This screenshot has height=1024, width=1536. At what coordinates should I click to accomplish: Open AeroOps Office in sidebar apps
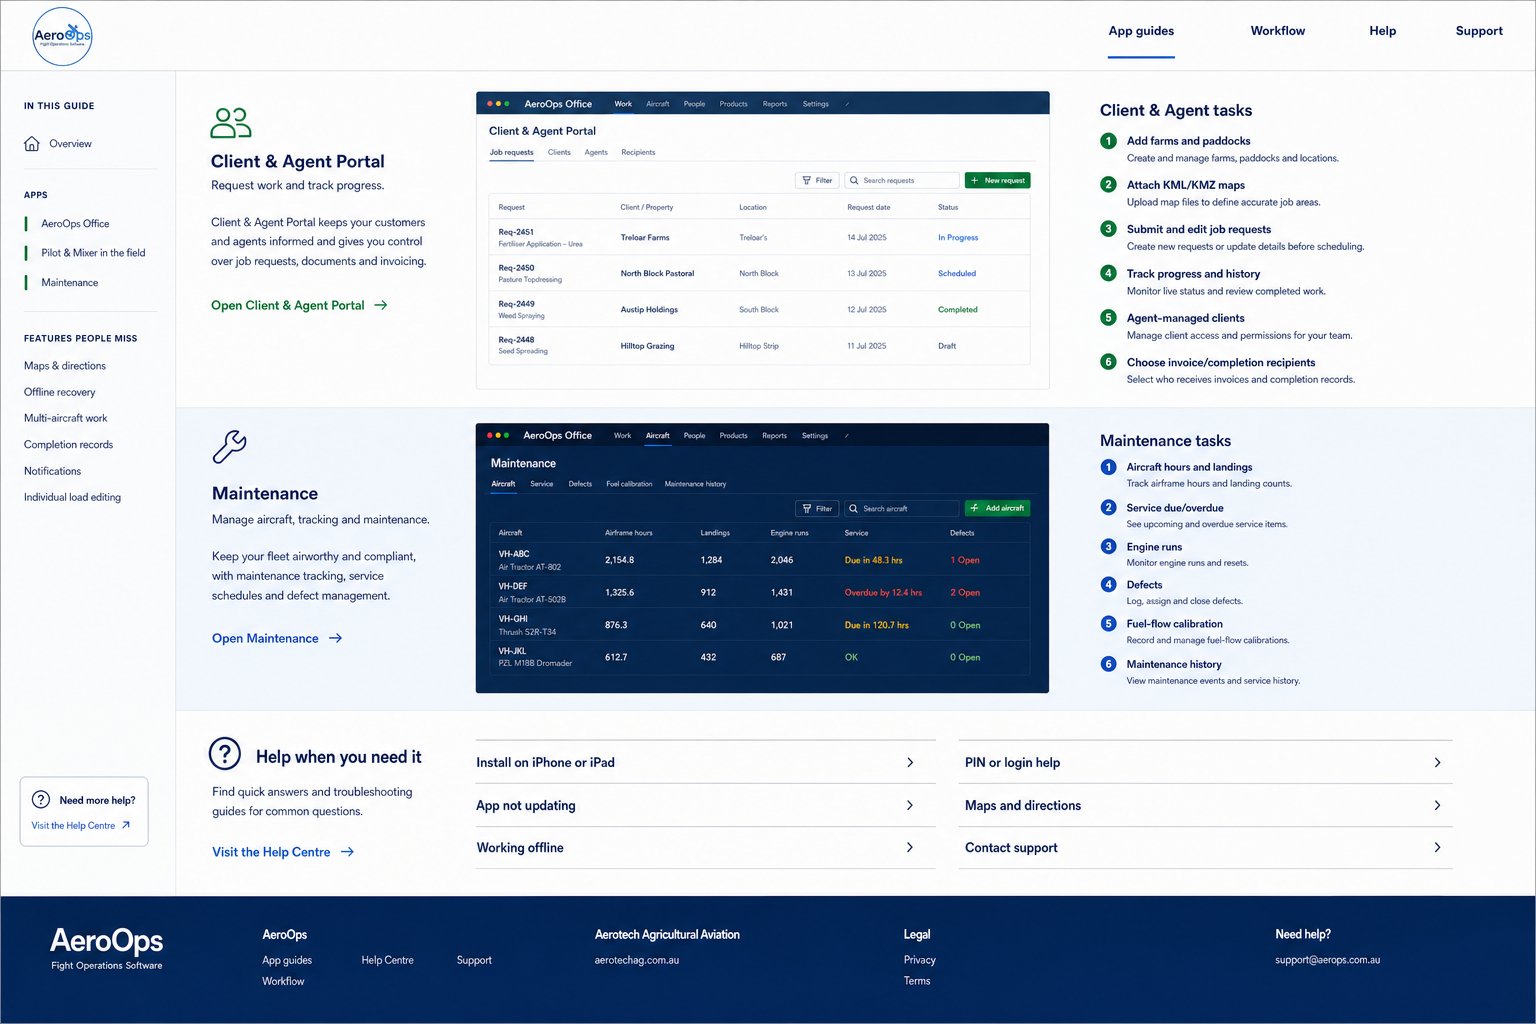coord(75,224)
